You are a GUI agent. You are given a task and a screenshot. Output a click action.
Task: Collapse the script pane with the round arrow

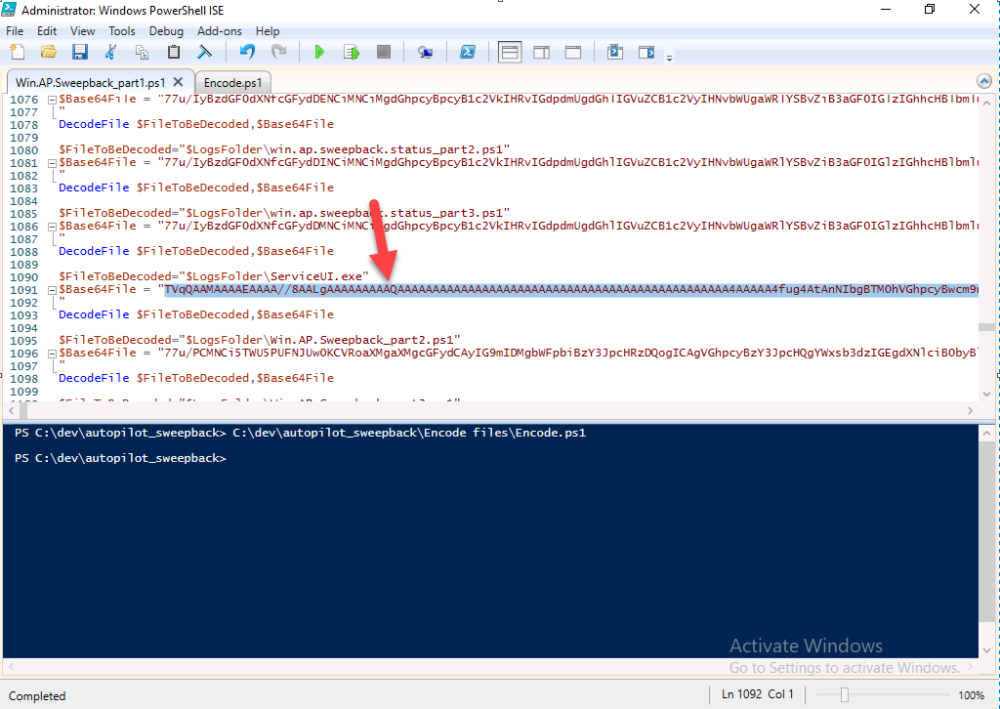click(984, 81)
